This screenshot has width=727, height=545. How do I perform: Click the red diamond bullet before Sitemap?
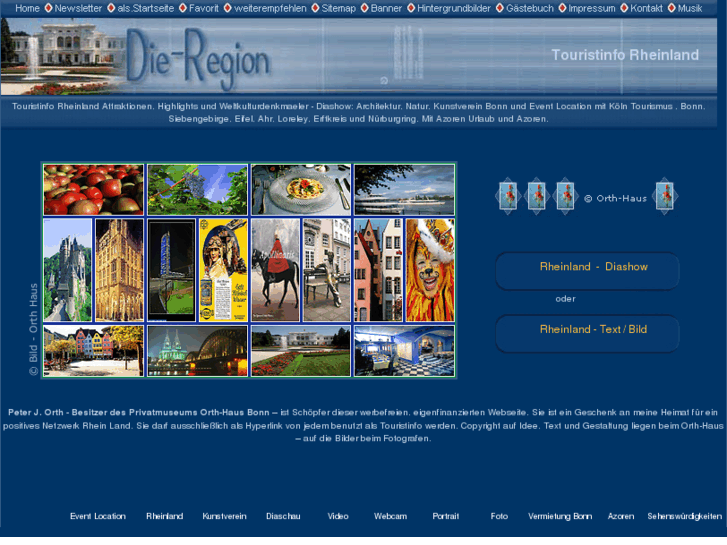315,8
